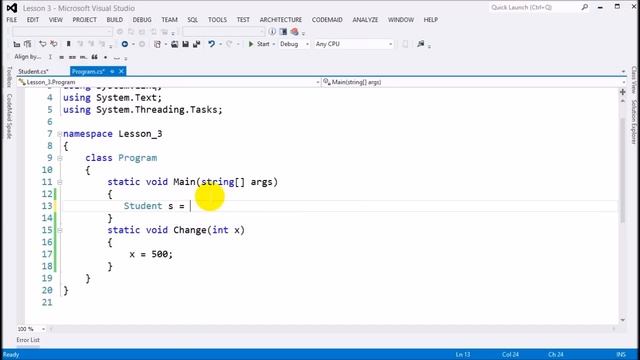Click the INS indicator in status bar
This screenshot has width=640, height=360.
[621, 354]
